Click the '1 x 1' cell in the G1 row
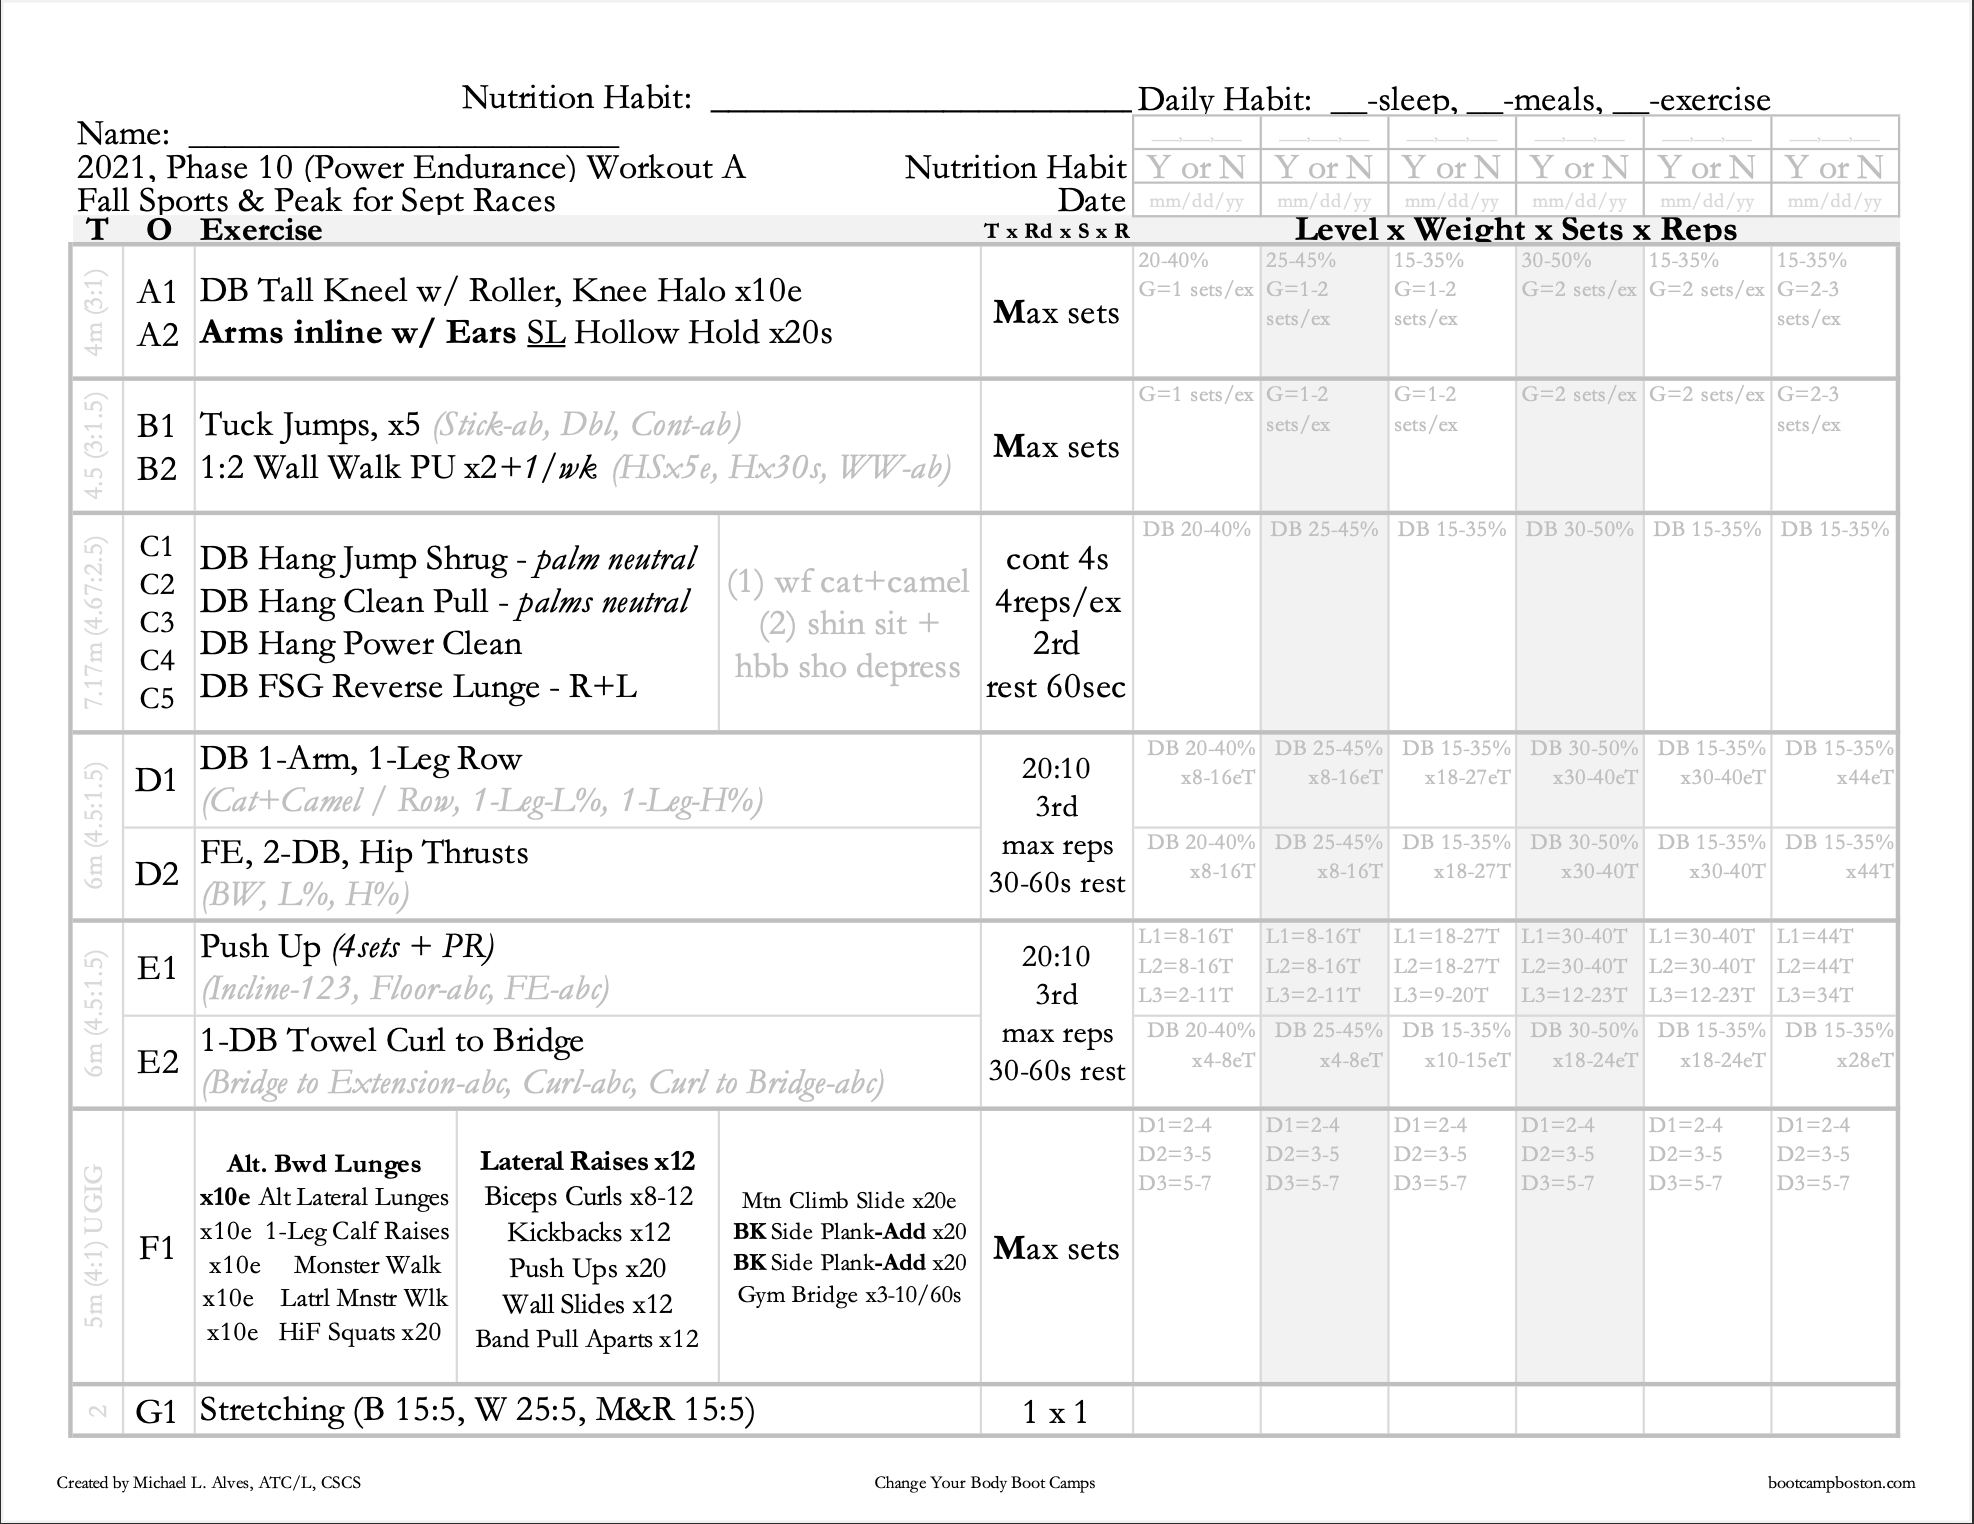 coord(1055,1412)
